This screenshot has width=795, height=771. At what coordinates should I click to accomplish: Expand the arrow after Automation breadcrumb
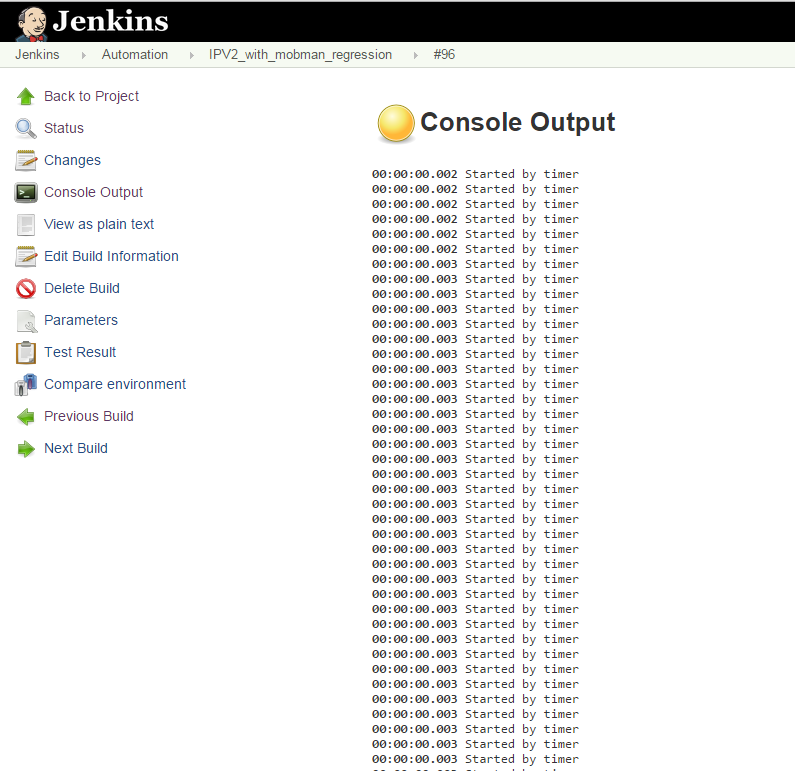(x=191, y=55)
